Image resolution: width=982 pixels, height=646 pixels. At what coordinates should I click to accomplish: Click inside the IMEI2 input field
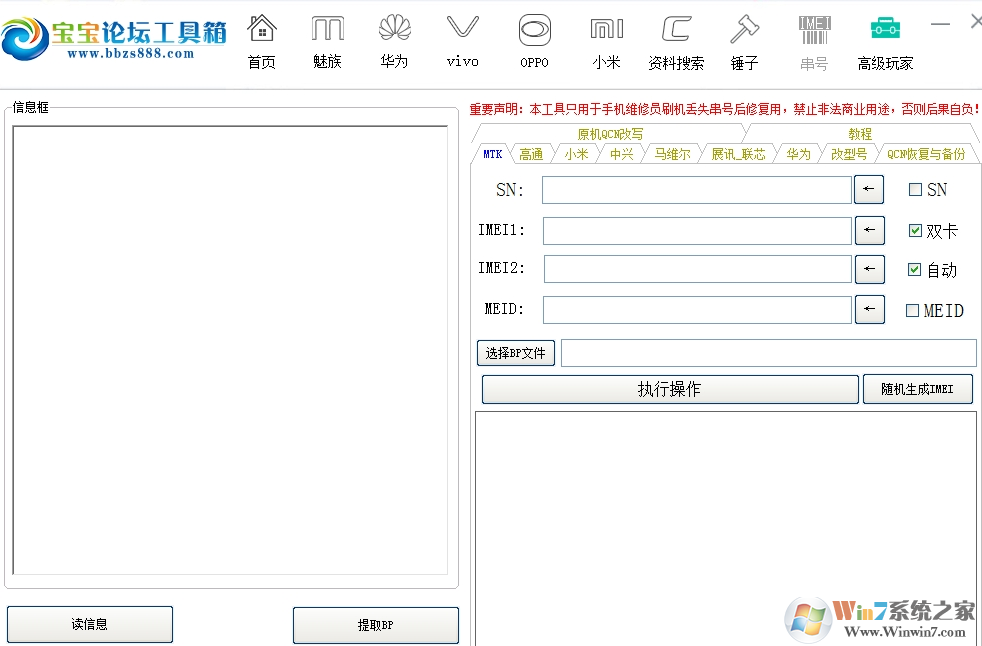coord(695,269)
